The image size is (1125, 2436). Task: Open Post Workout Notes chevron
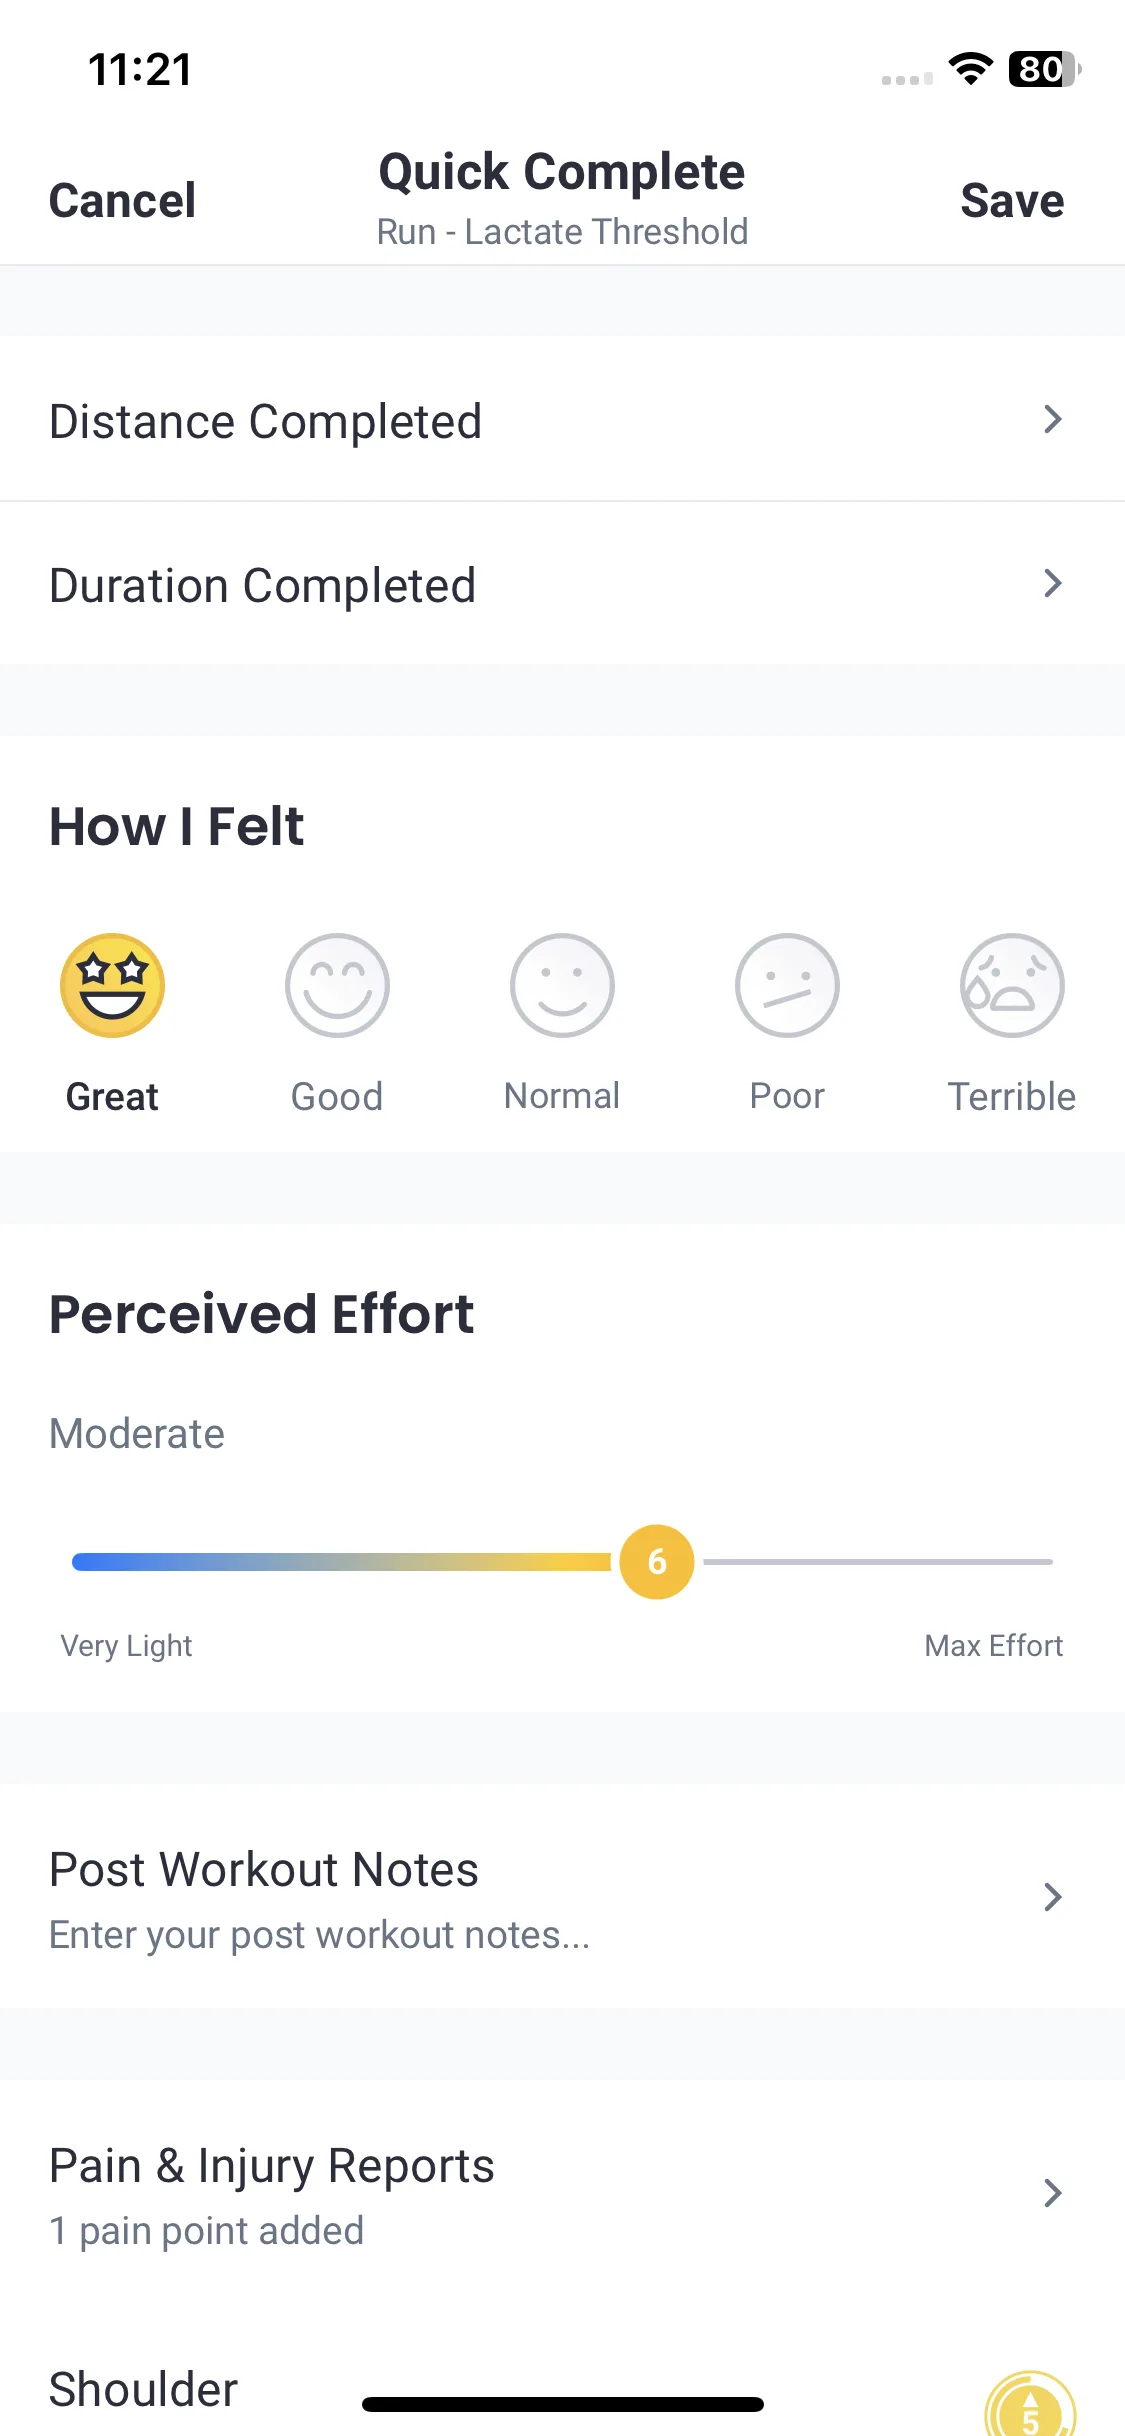(1052, 1897)
